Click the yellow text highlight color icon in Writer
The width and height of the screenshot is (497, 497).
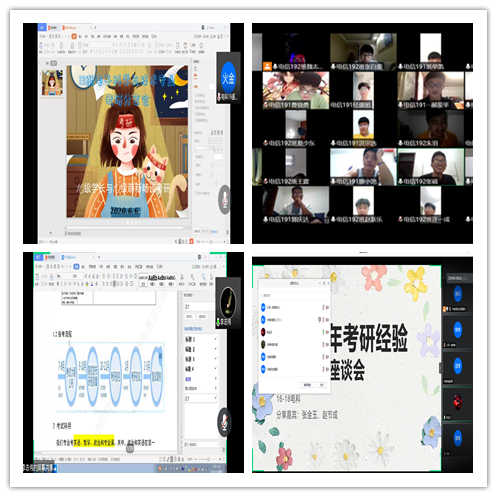87,284
